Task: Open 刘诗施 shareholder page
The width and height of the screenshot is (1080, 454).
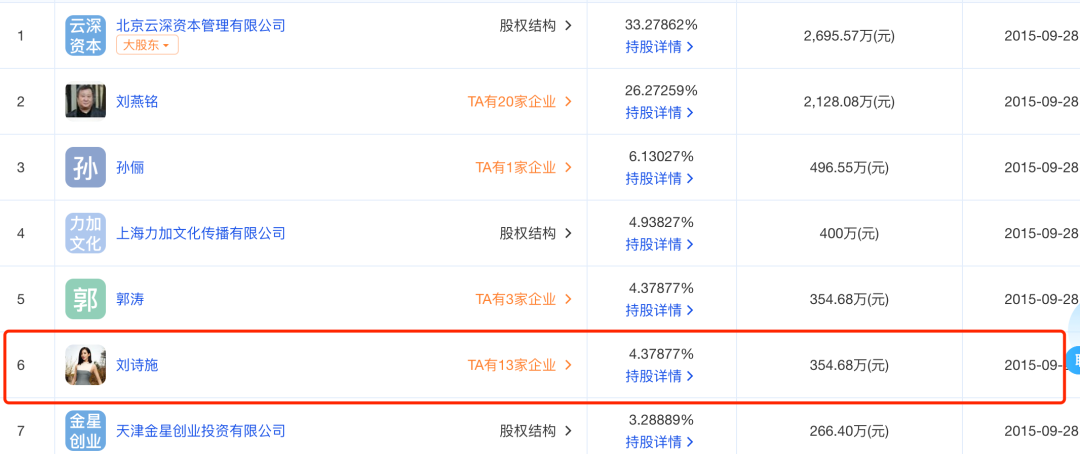Action: (x=137, y=365)
